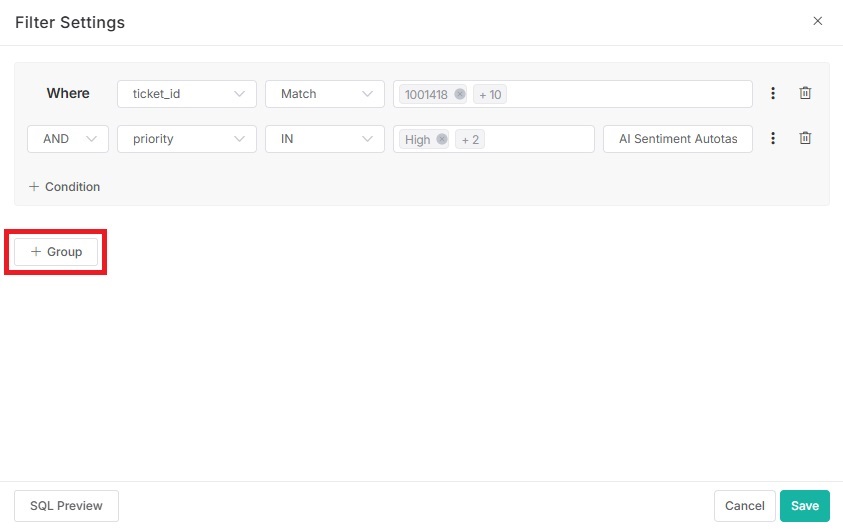Open more options for the ticket_id condition

(x=773, y=93)
